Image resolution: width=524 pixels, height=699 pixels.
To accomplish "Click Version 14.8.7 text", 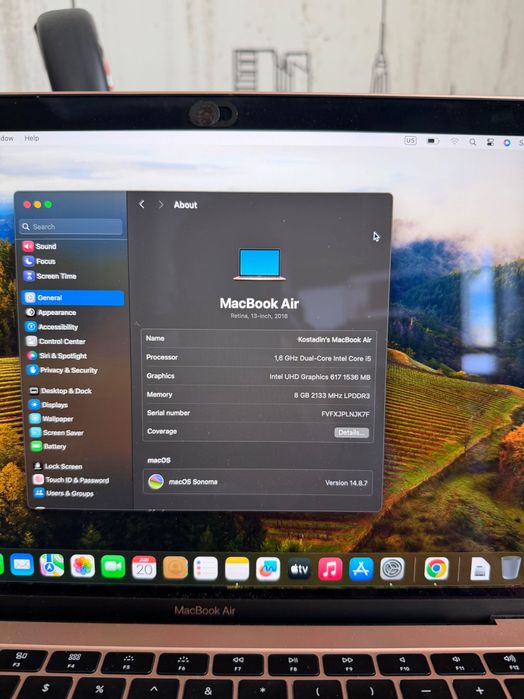I will click(x=346, y=483).
